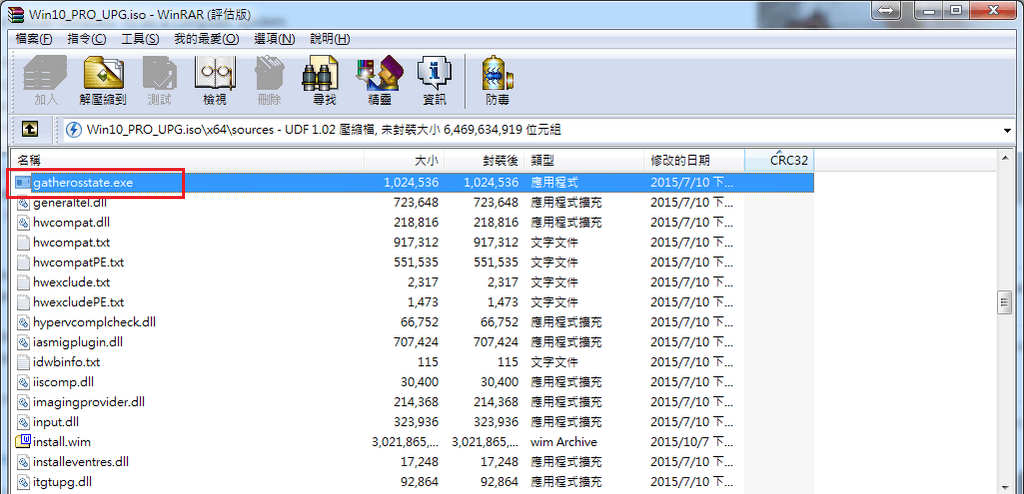The width and height of the screenshot is (1024, 494).
Task: Sort by Type (類型) column header
Action: pyautogui.click(x=584, y=161)
